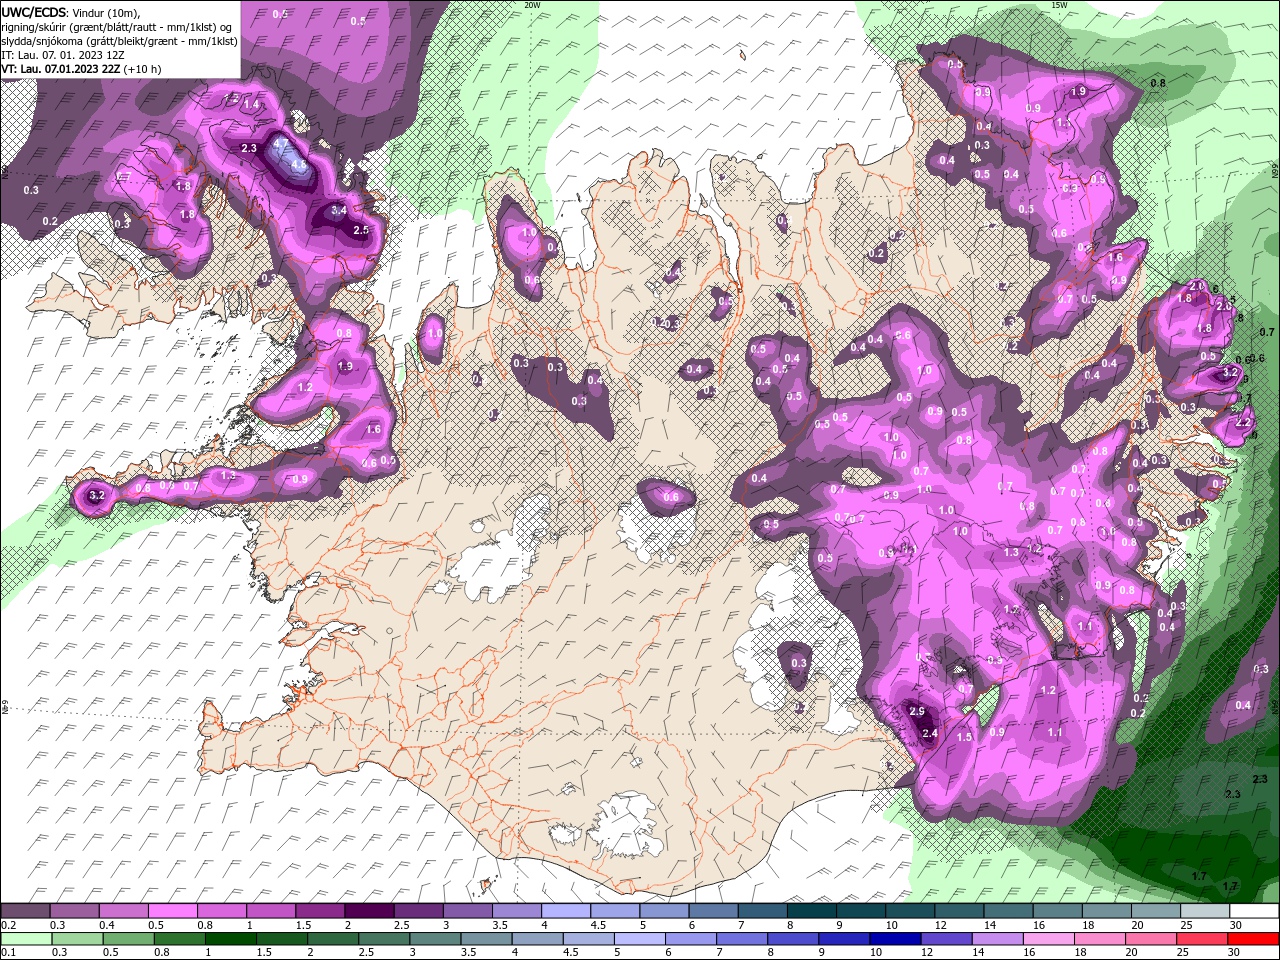
Task: Click the darkest green 1–1.5 swatch in lower legend
Action: point(230,939)
